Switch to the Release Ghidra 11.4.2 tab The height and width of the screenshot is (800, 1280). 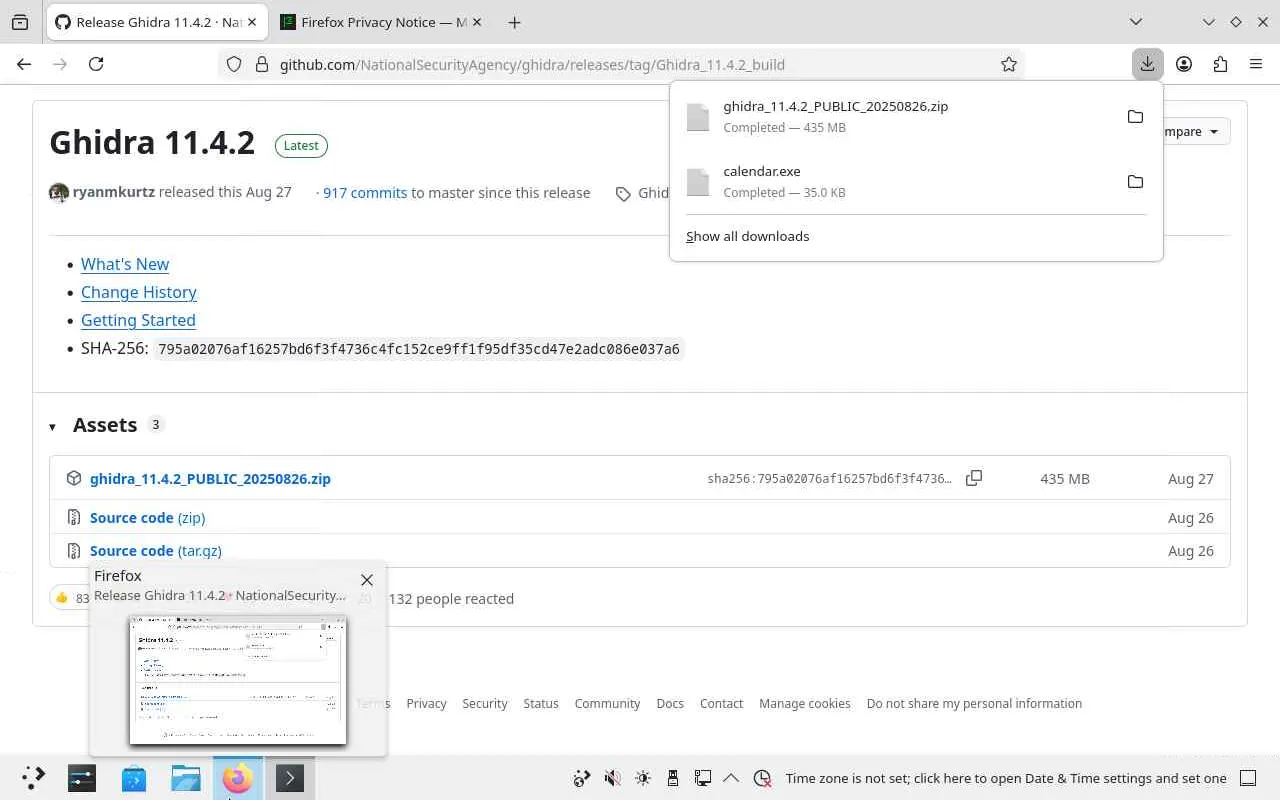coord(157,22)
